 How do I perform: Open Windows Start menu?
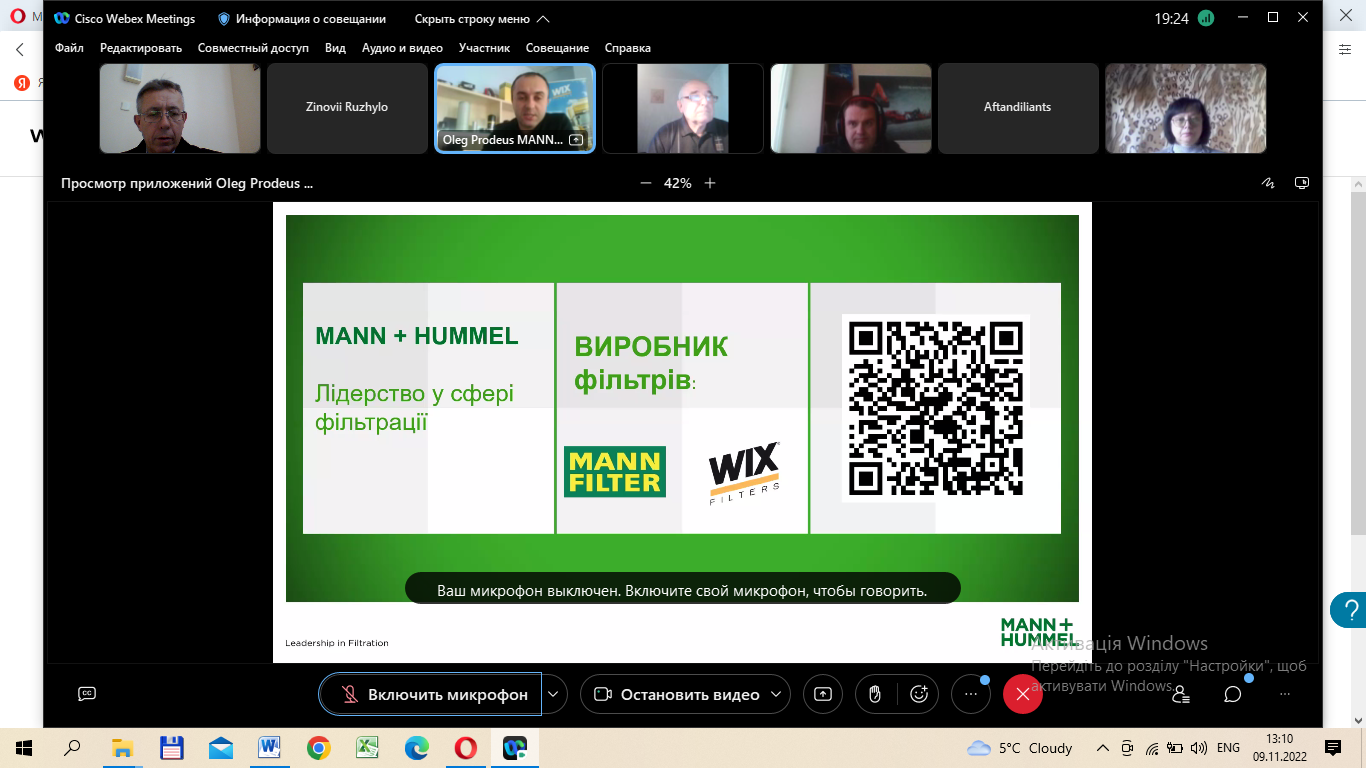[x=24, y=748]
